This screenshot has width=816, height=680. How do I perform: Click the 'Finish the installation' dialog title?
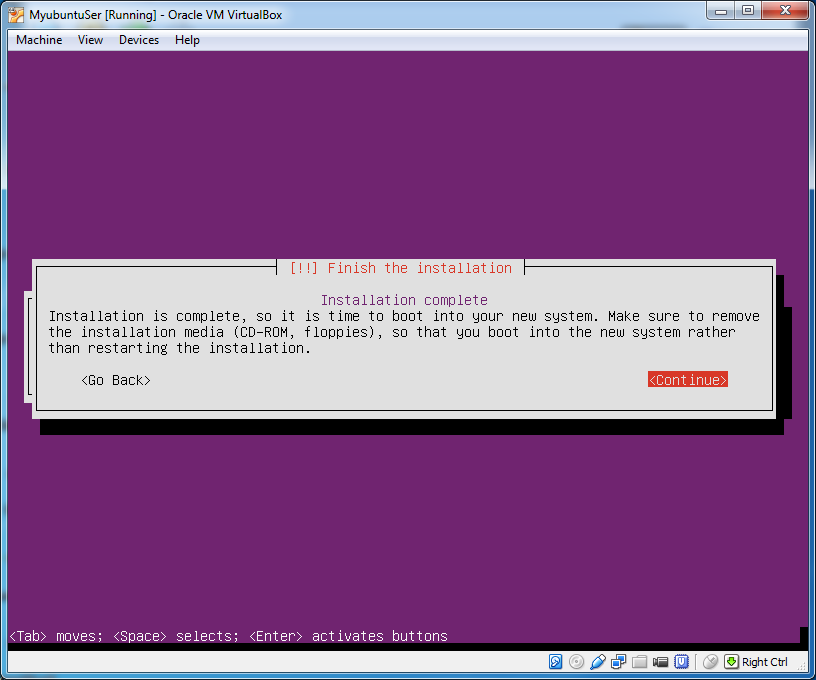[401, 268]
